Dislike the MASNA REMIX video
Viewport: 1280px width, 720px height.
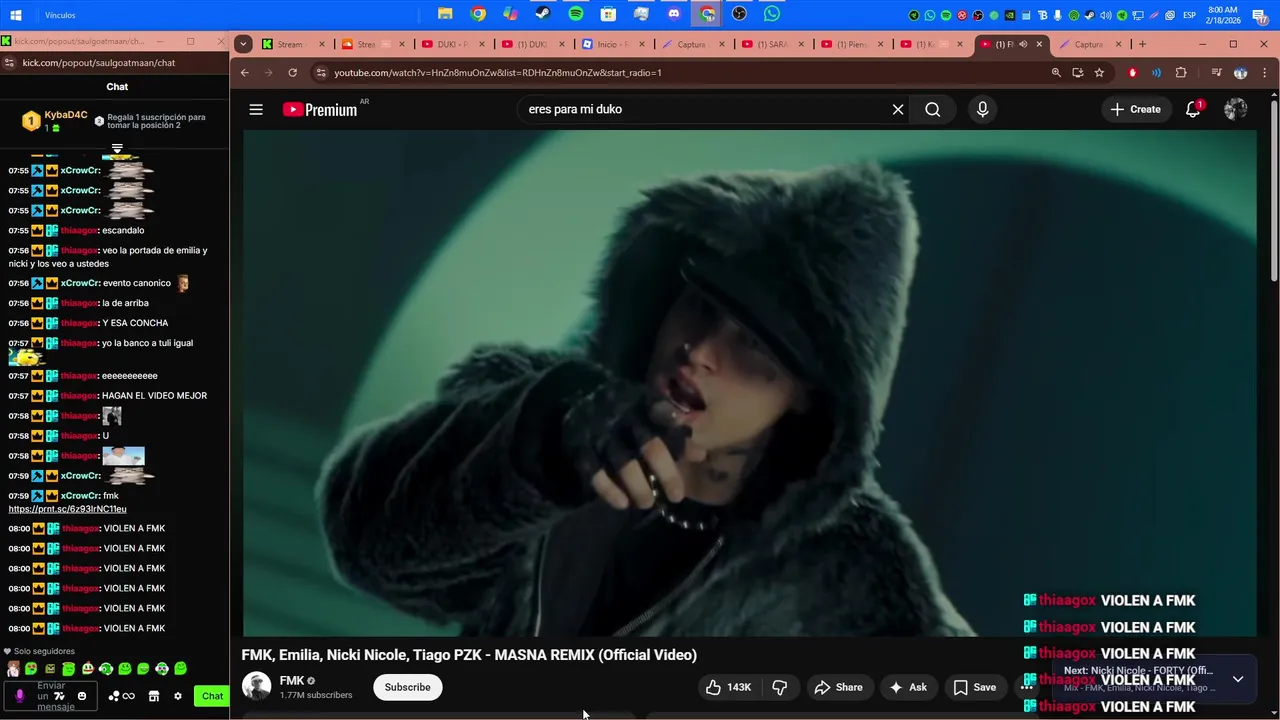click(780, 687)
